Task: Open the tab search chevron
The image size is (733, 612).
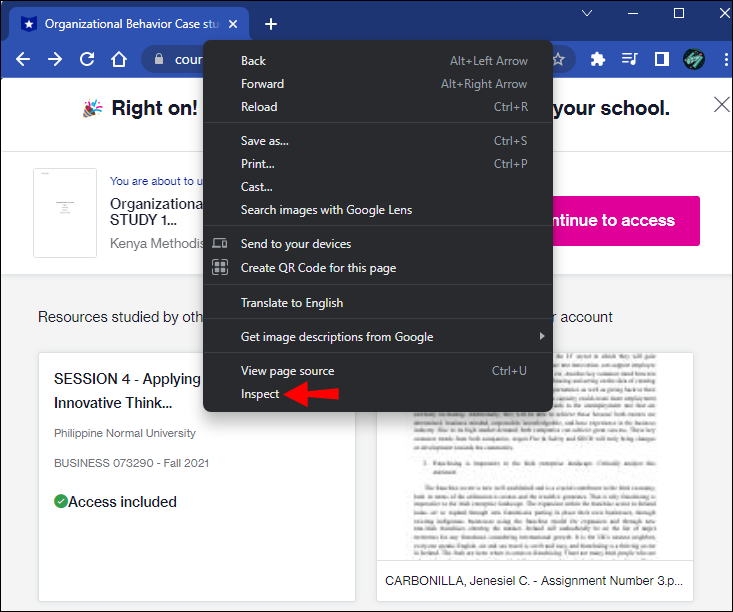Action: tap(587, 13)
